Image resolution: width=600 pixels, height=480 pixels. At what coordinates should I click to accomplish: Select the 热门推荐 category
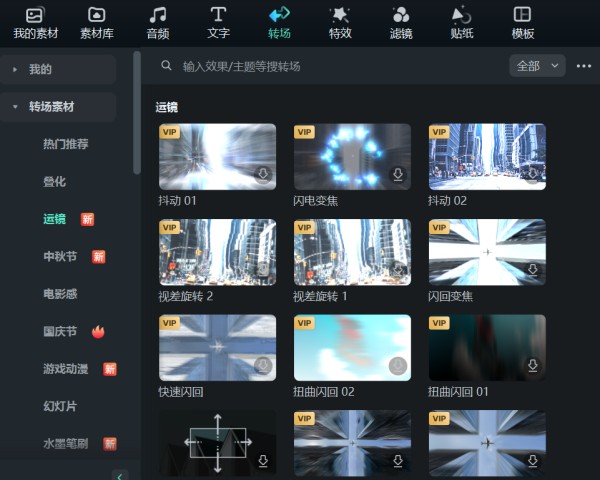point(65,144)
